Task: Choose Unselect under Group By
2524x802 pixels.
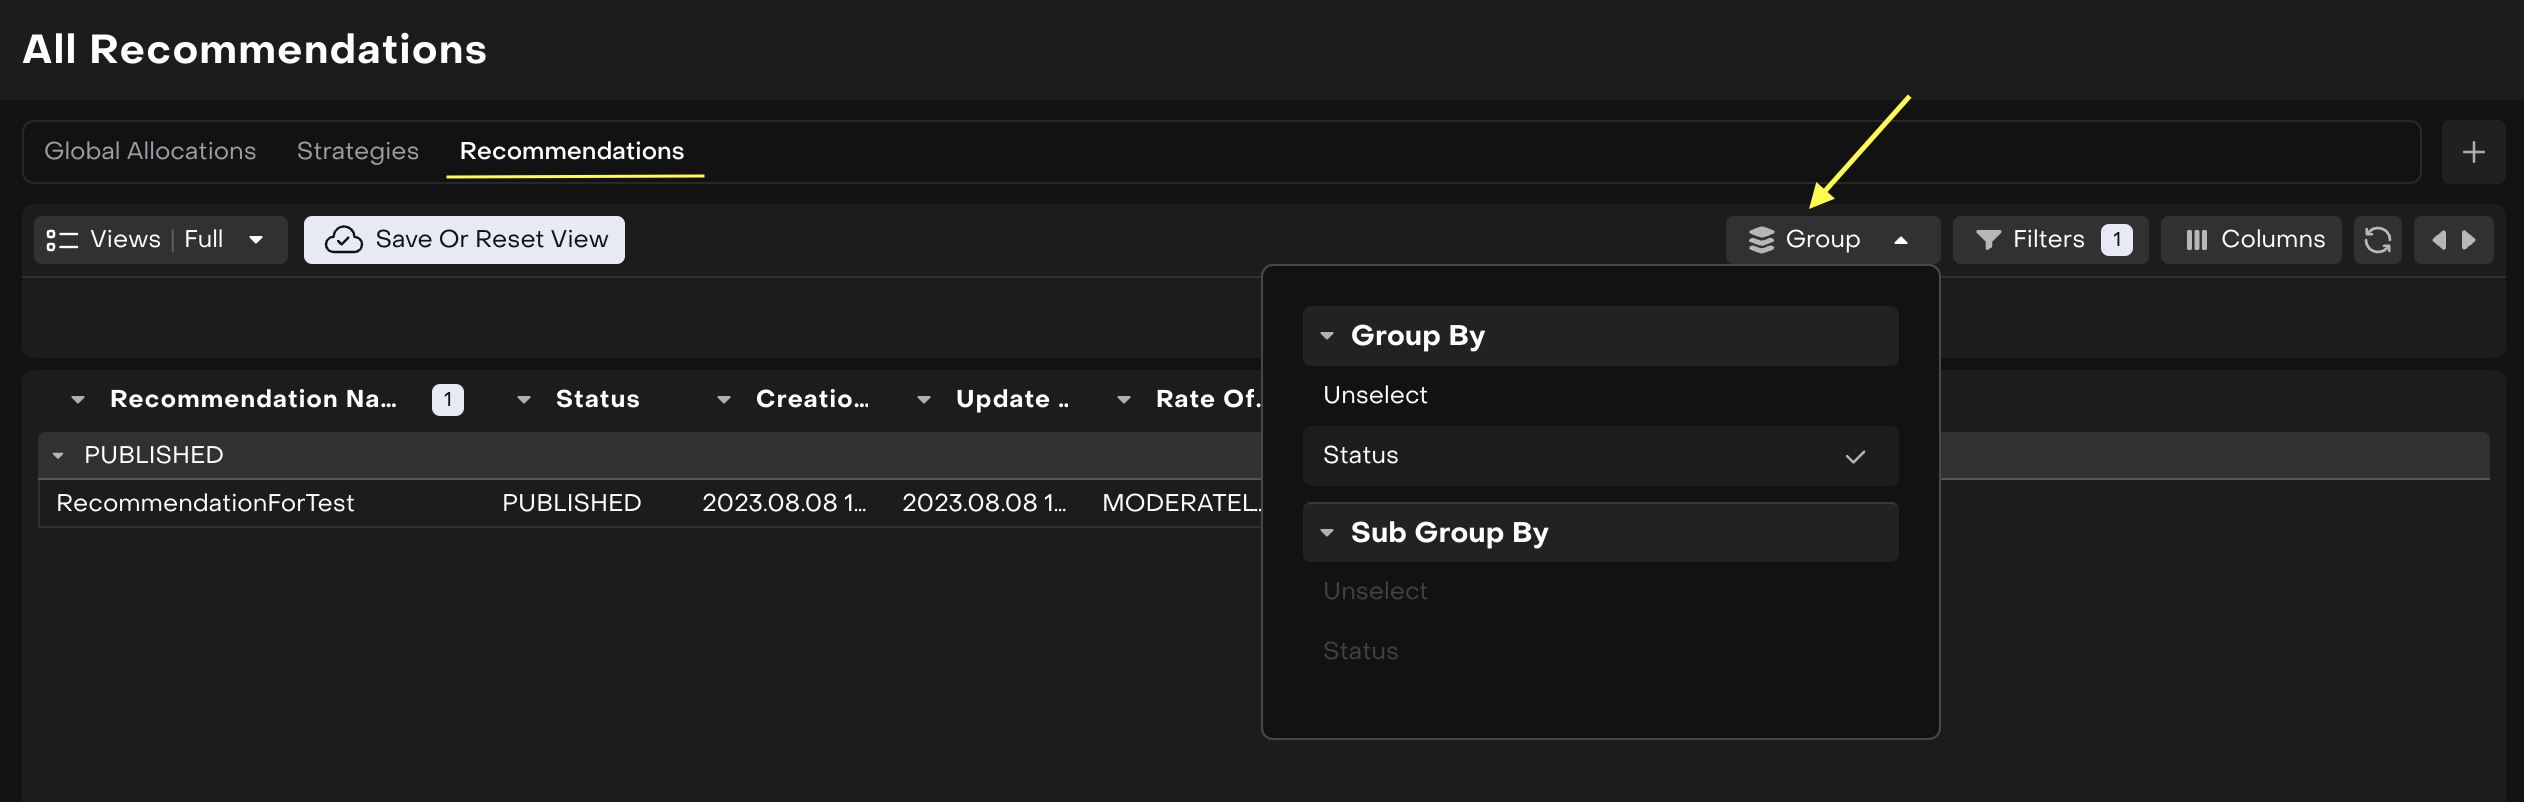Action: coord(1375,396)
